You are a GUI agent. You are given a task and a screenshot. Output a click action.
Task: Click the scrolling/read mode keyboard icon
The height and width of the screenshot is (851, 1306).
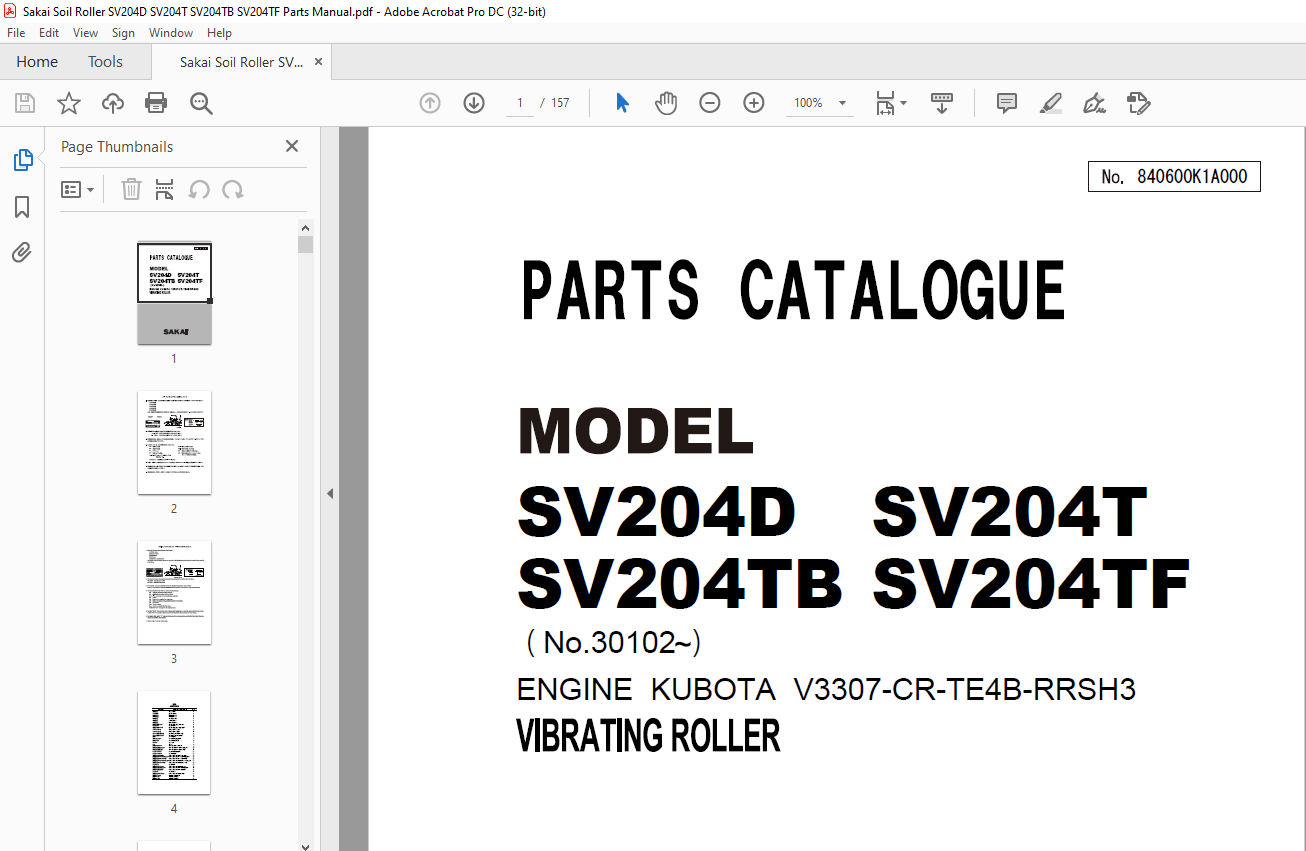[941, 103]
